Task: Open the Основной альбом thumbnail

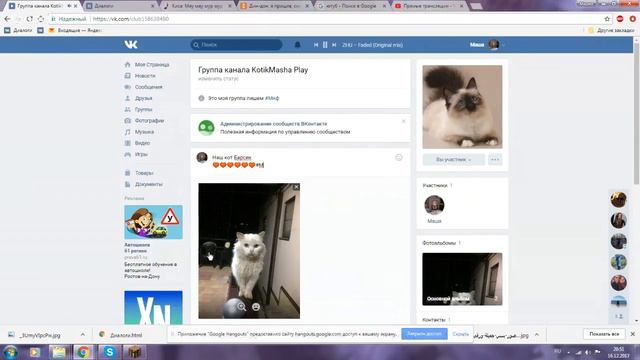Action: [x=462, y=279]
